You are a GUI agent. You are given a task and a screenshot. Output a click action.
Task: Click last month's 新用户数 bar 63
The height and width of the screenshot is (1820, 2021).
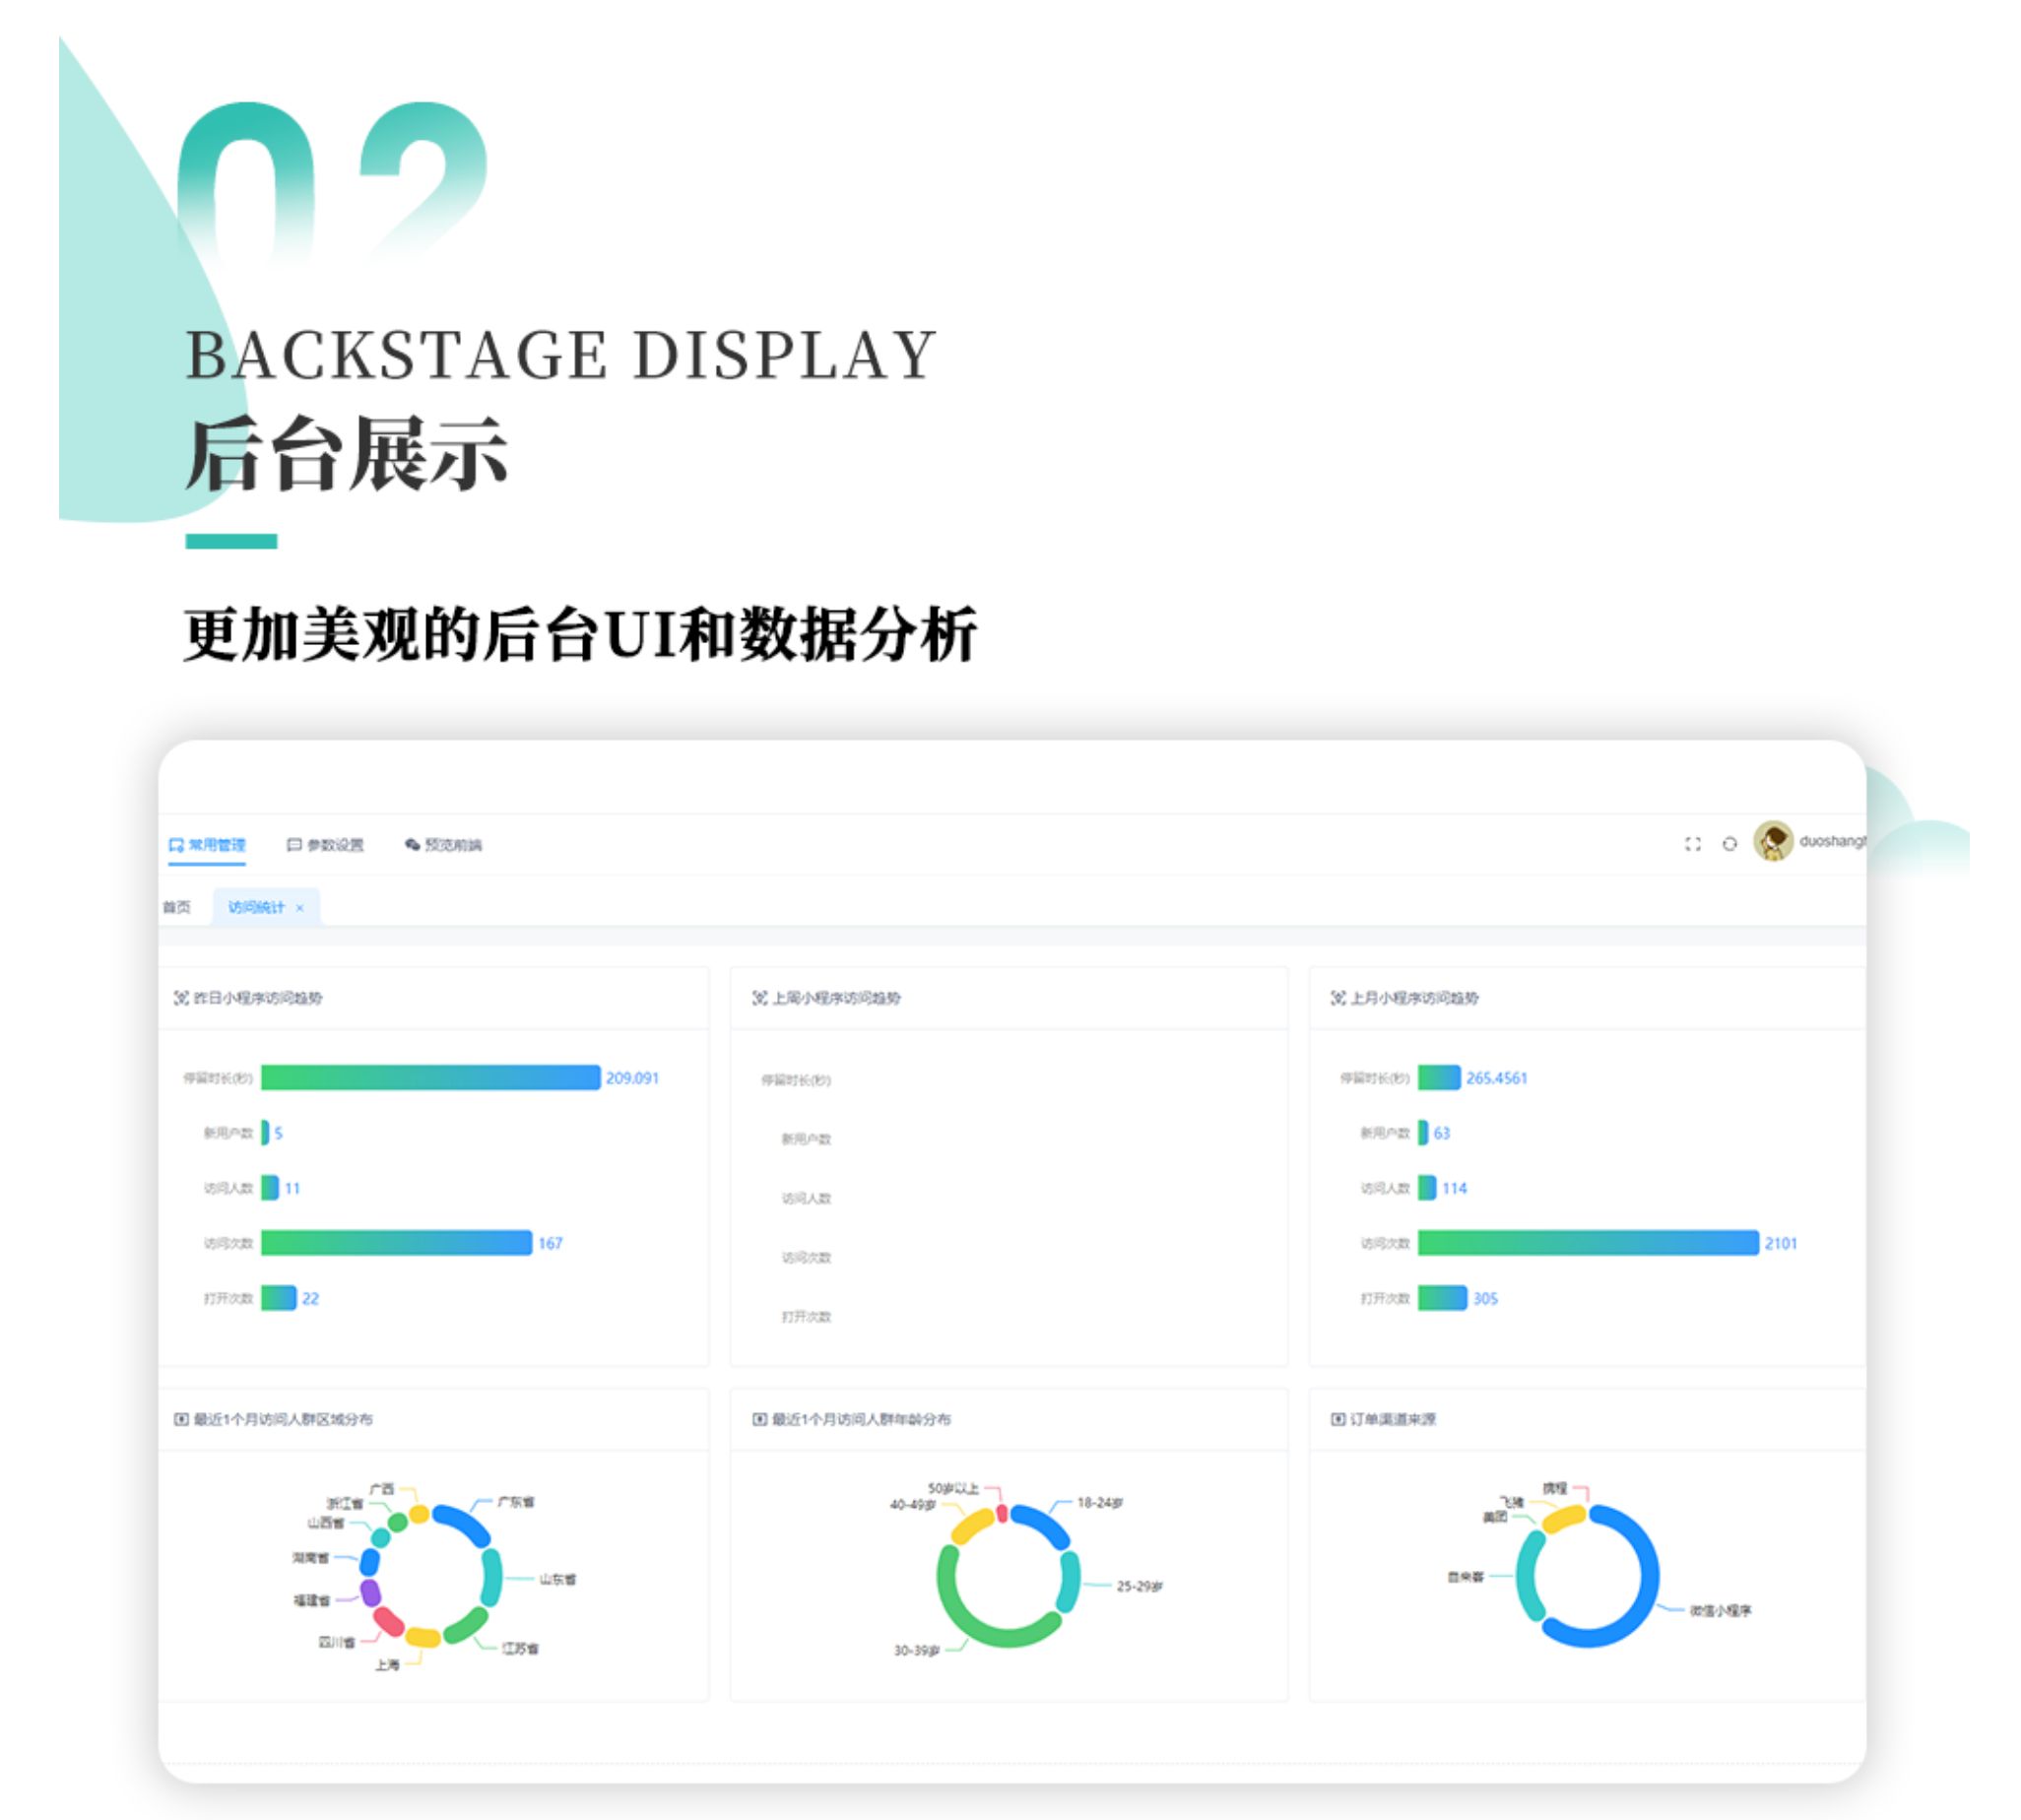(x=1423, y=1133)
